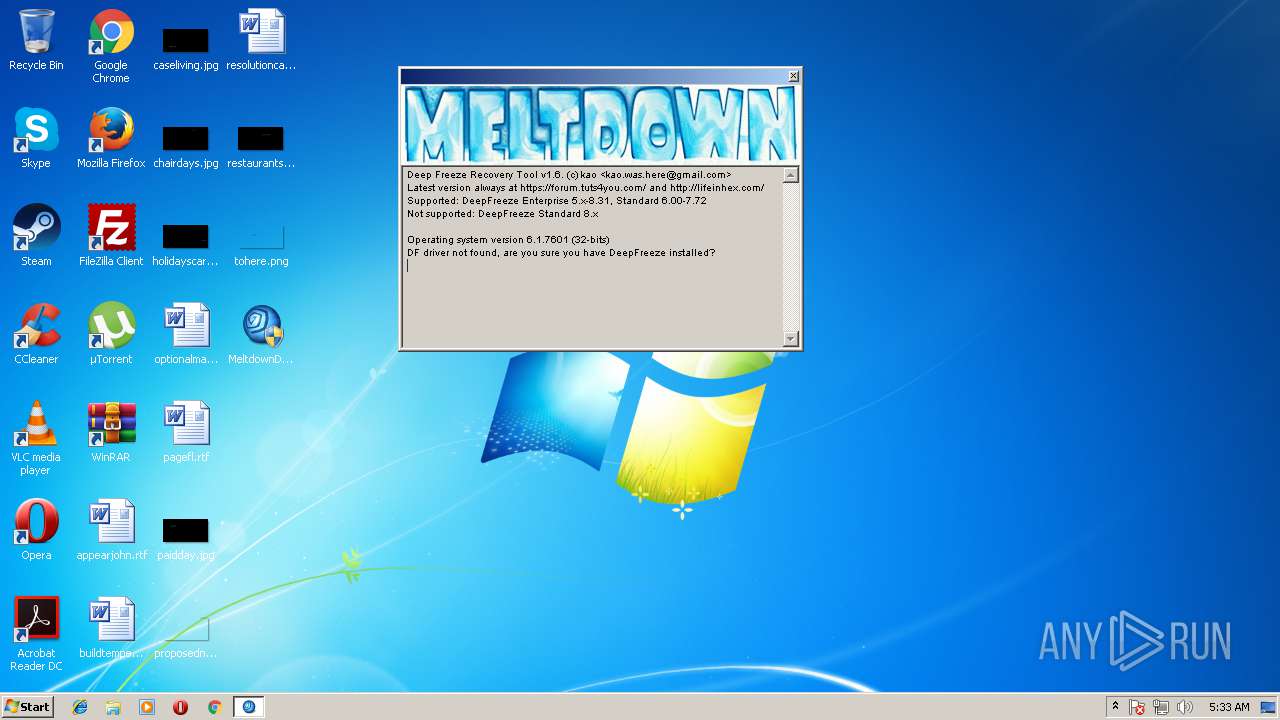Open CCleaner shortcut
The height and width of the screenshot is (720, 1280).
point(36,334)
